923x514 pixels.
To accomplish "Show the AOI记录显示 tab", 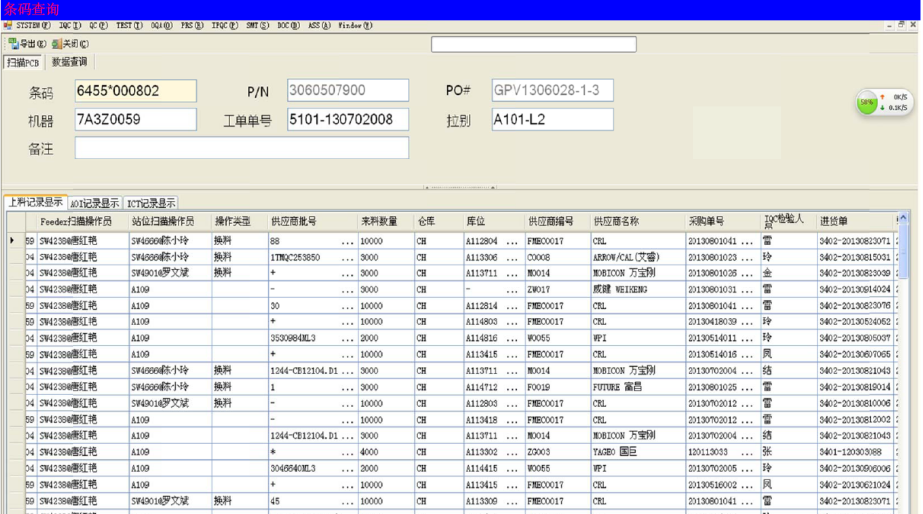I will [94, 203].
